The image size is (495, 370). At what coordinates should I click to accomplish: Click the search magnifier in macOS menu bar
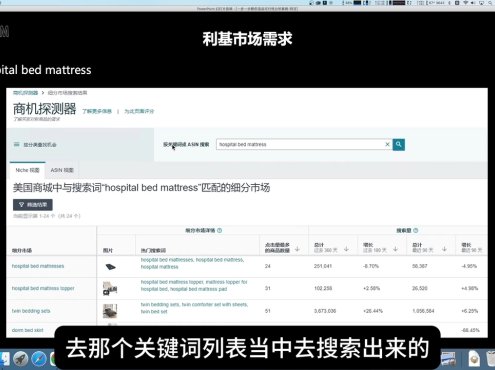point(491,3)
